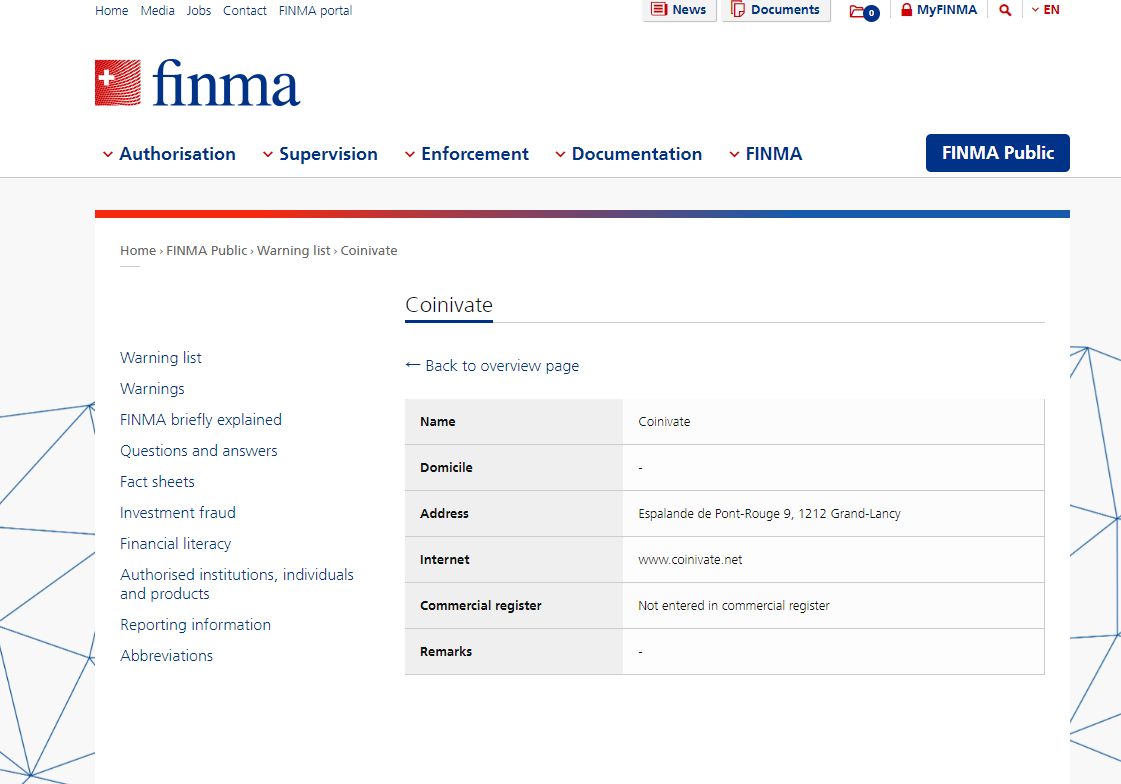Open Investment fraud sidebar item
The width and height of the screenshot is (1121, 784).
[x=178, y=512]
